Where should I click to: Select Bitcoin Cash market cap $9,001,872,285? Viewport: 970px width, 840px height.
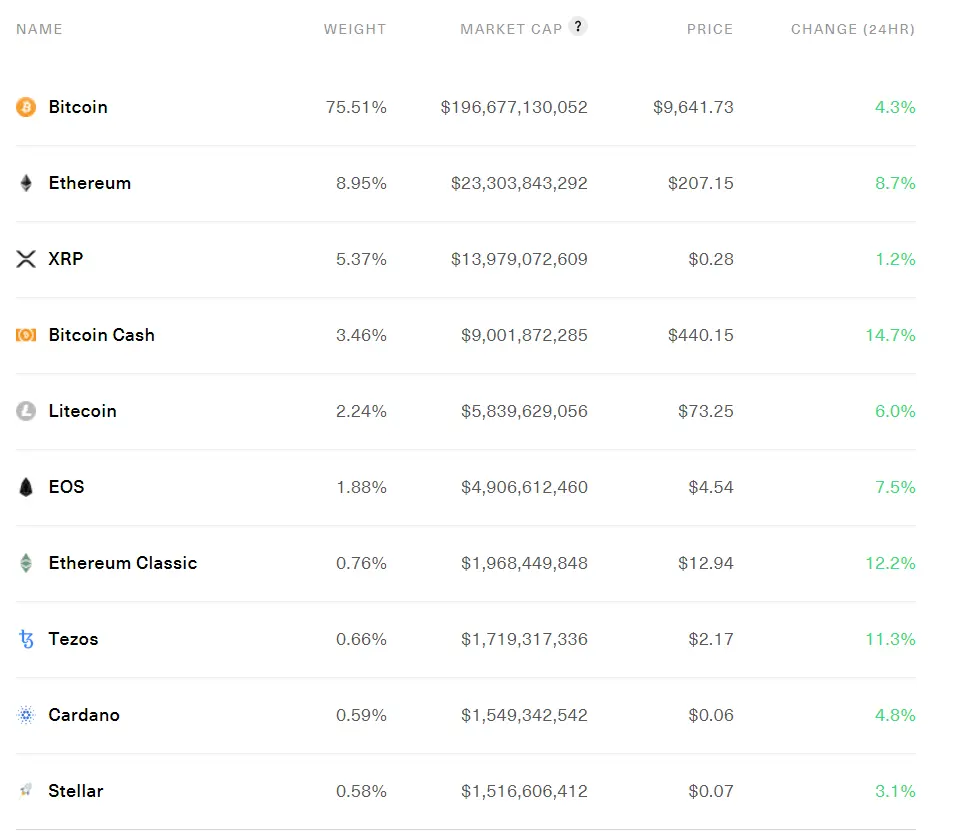pos(524,335)
